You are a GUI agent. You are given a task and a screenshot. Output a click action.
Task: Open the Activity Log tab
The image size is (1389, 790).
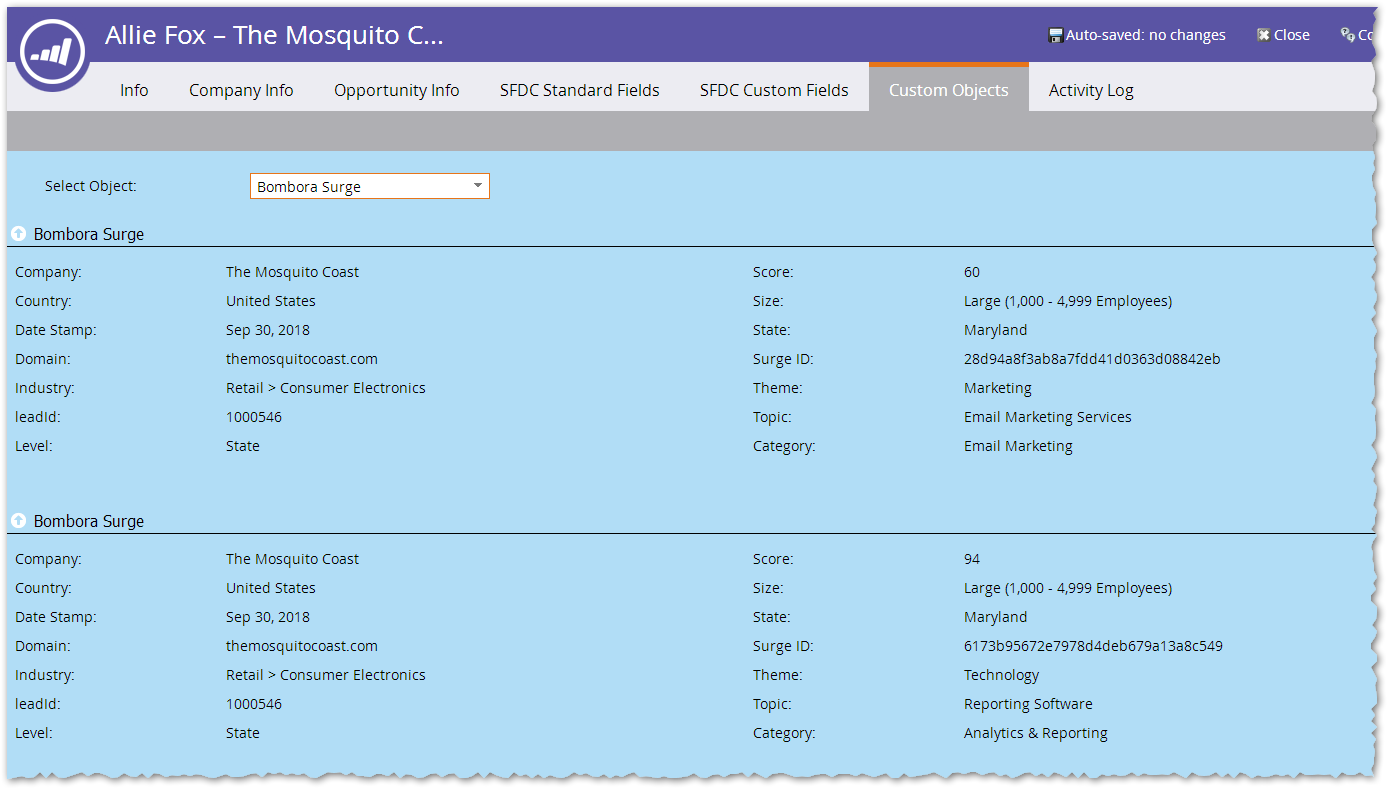(1091, 90)
